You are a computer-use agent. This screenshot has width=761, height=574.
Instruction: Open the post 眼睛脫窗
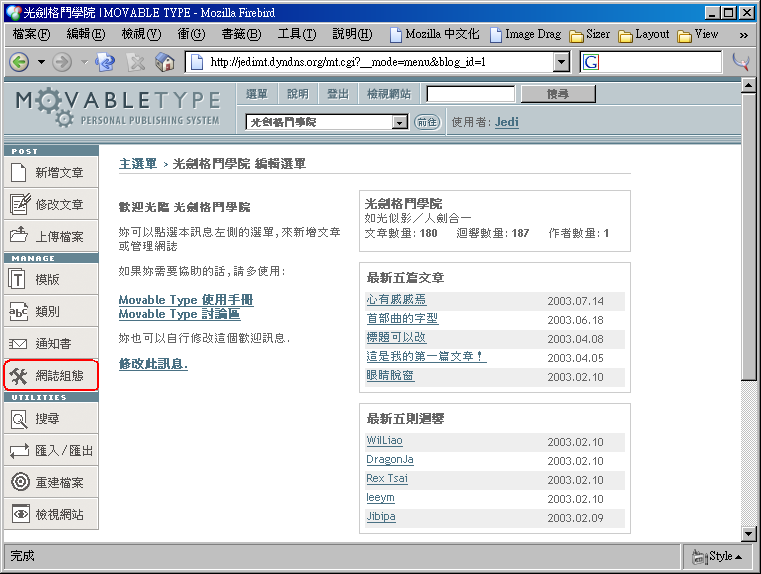390,376
